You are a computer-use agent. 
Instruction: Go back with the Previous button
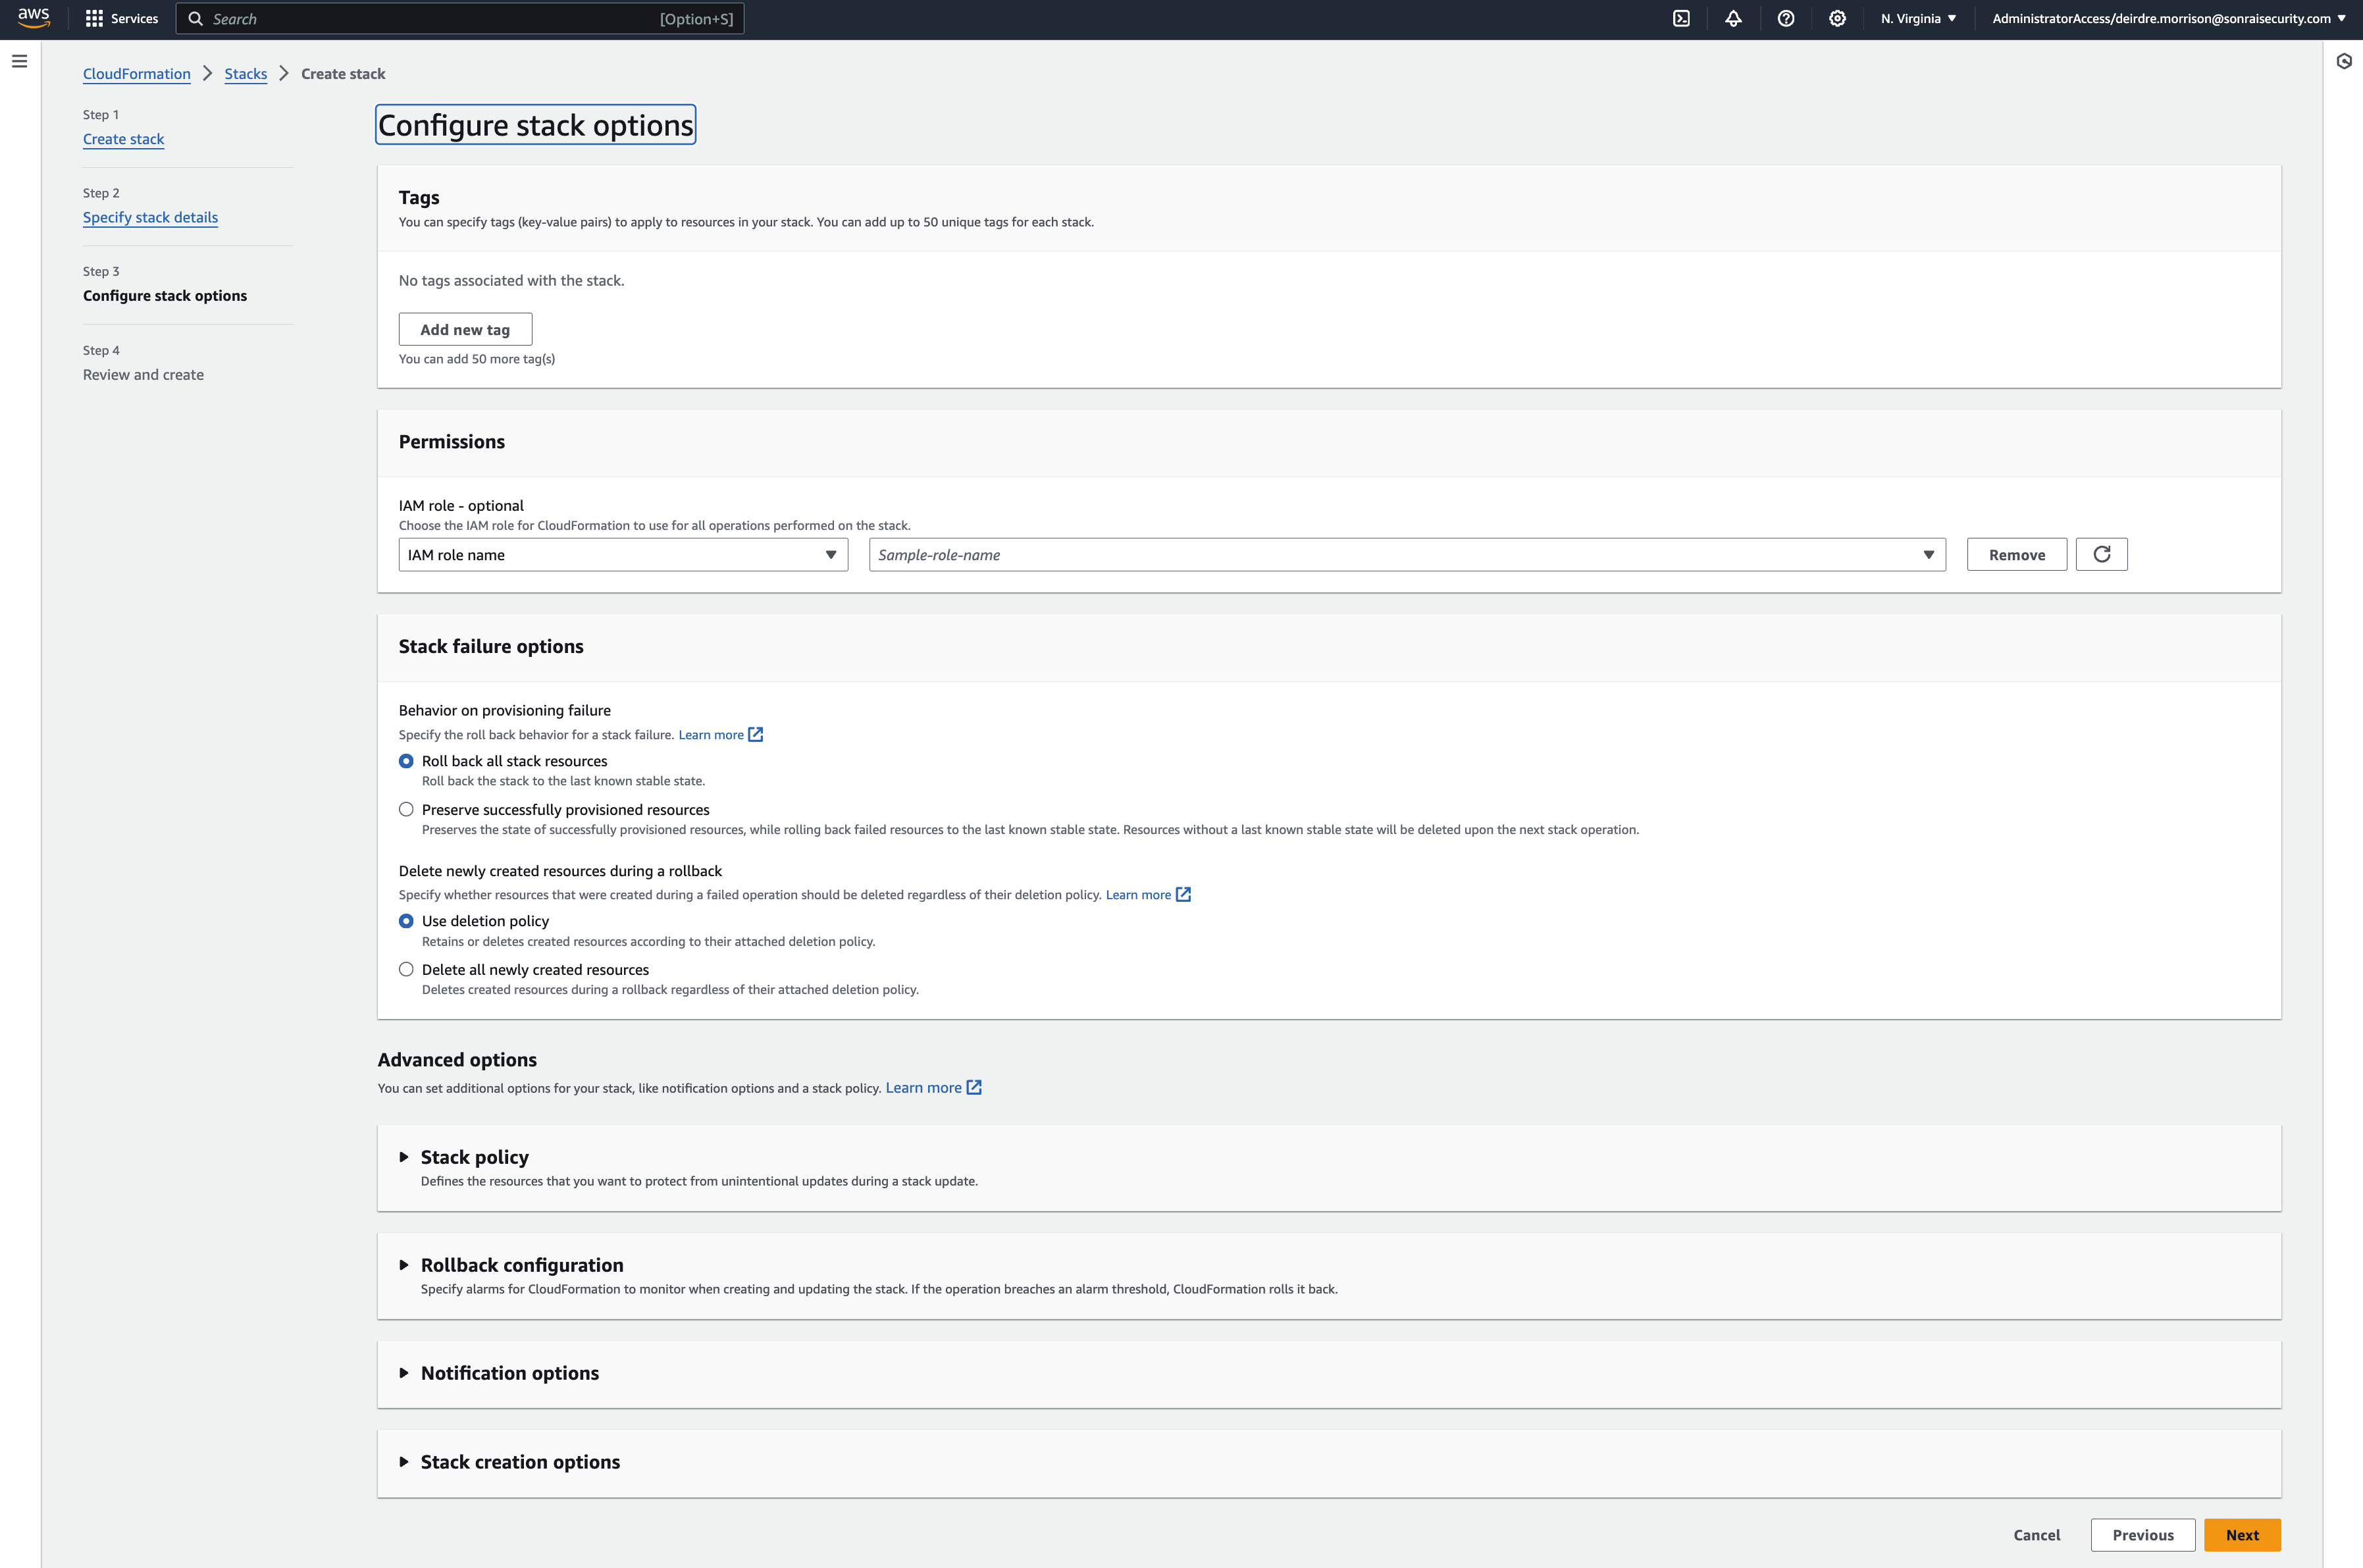tap(2142, 1535)
